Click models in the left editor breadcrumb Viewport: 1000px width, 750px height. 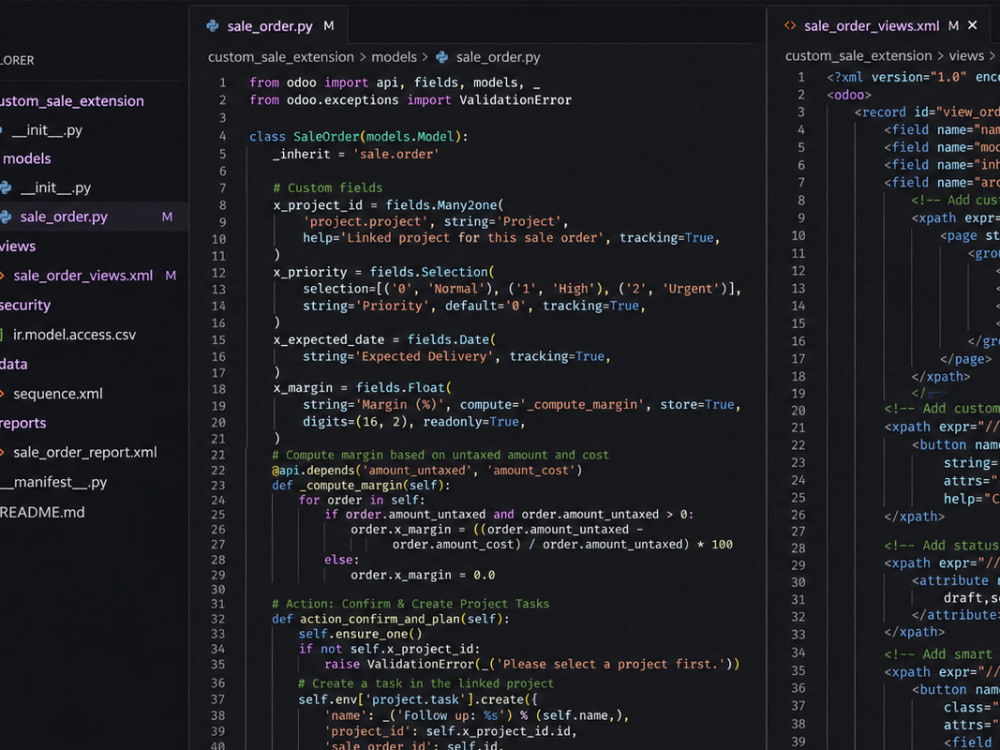point(394,57)
